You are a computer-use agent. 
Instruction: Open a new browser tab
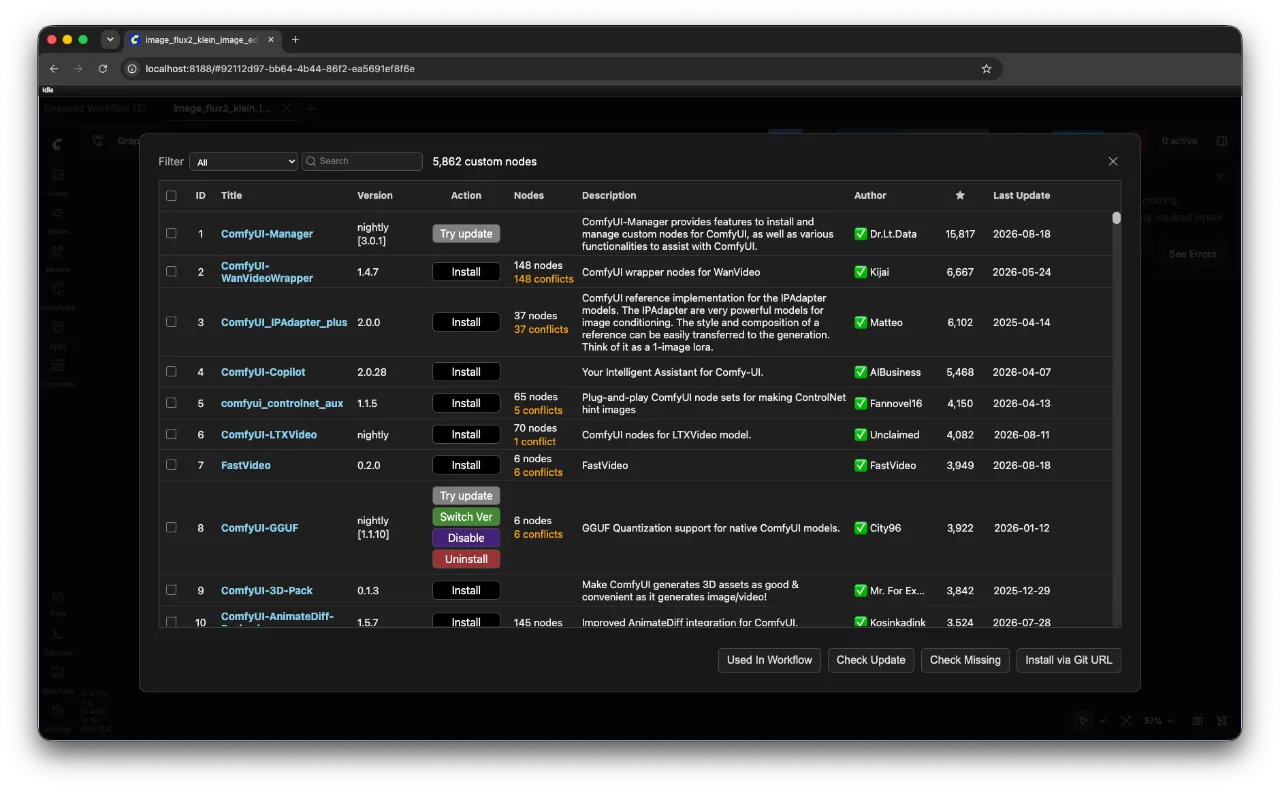295,40
